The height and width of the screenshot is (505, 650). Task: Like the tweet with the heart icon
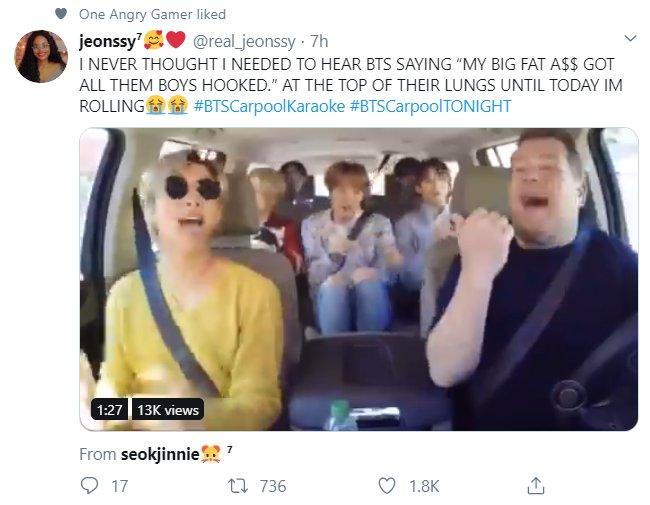click(x=387, y=486)
